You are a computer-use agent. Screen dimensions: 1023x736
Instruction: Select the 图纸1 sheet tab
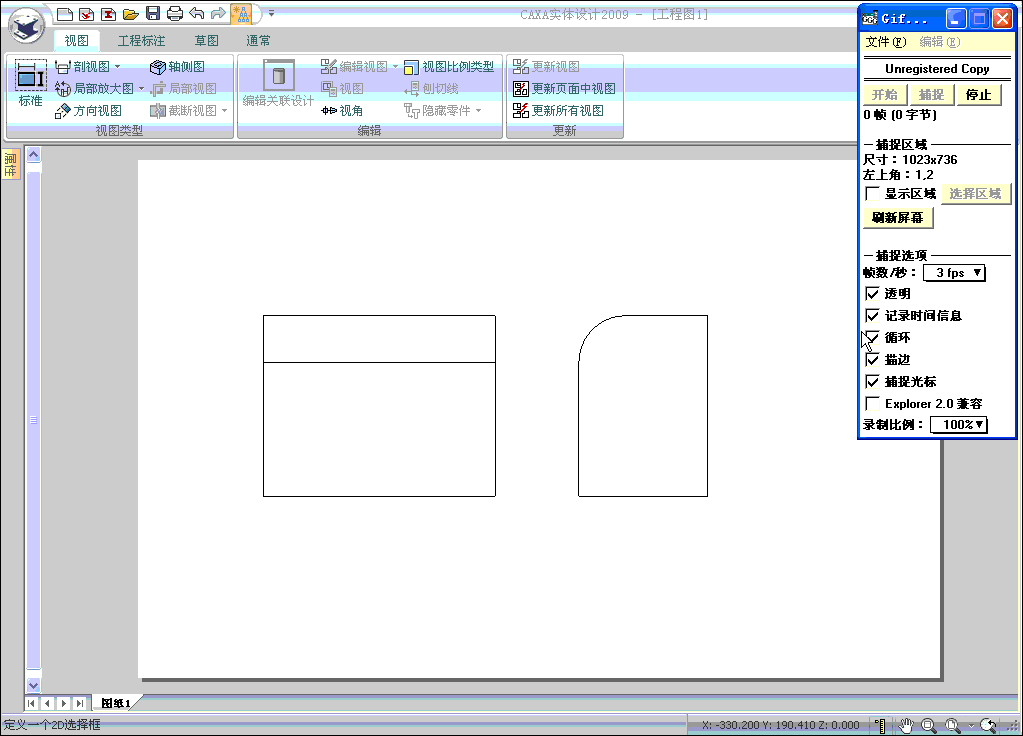[116, 703]
